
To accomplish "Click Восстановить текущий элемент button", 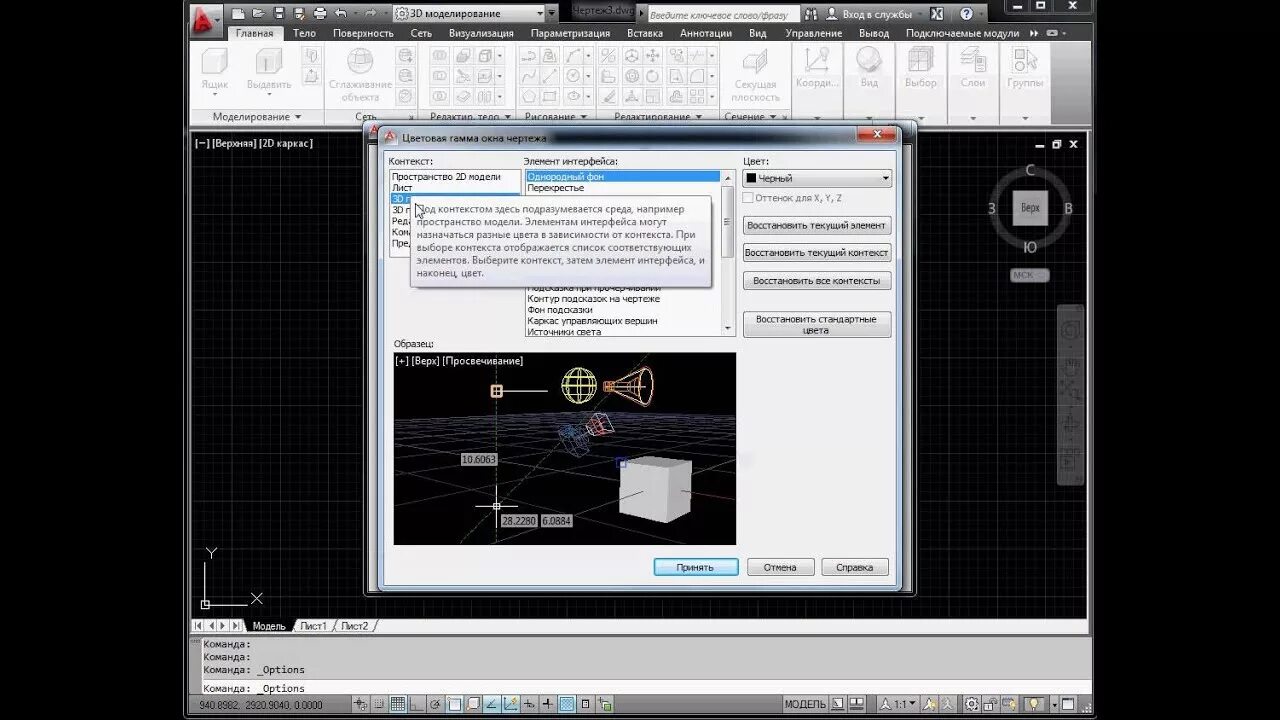I will (817, 225).
